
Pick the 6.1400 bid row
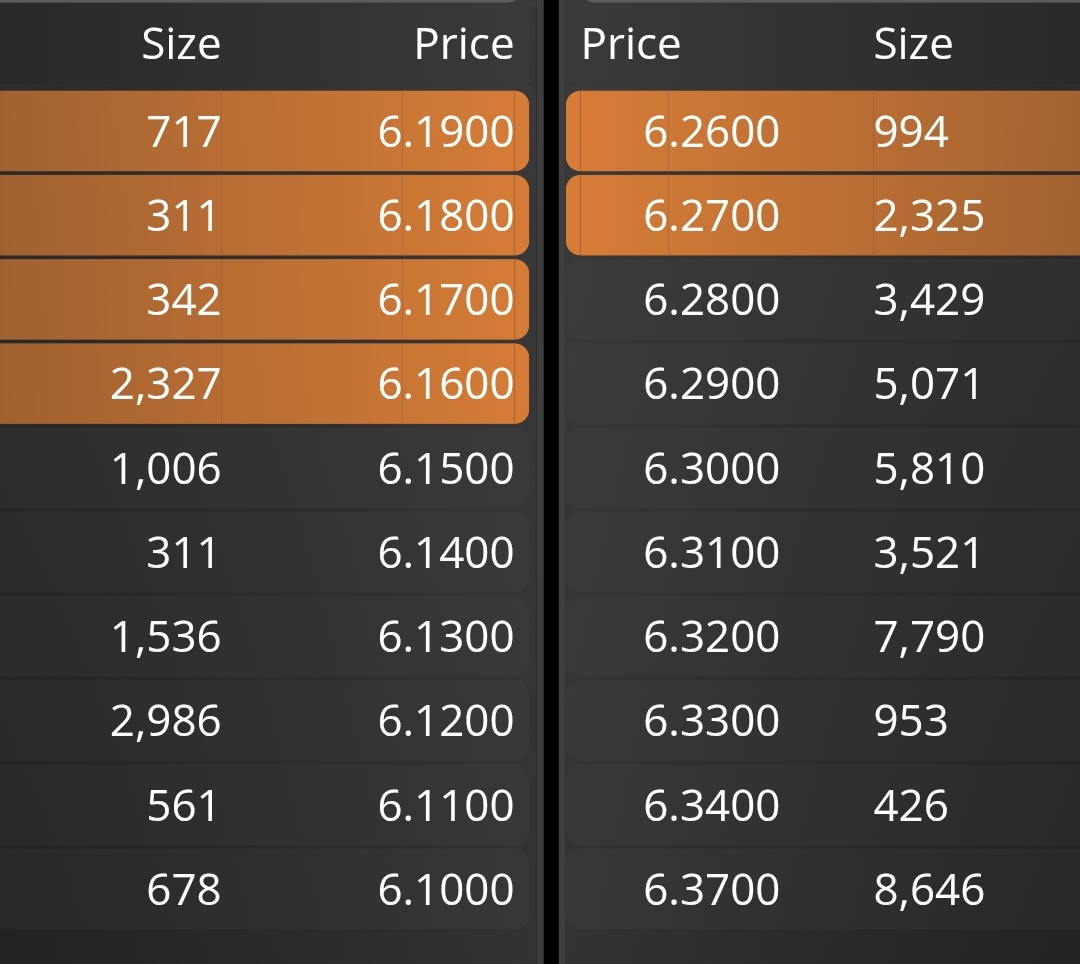point(264,552)
